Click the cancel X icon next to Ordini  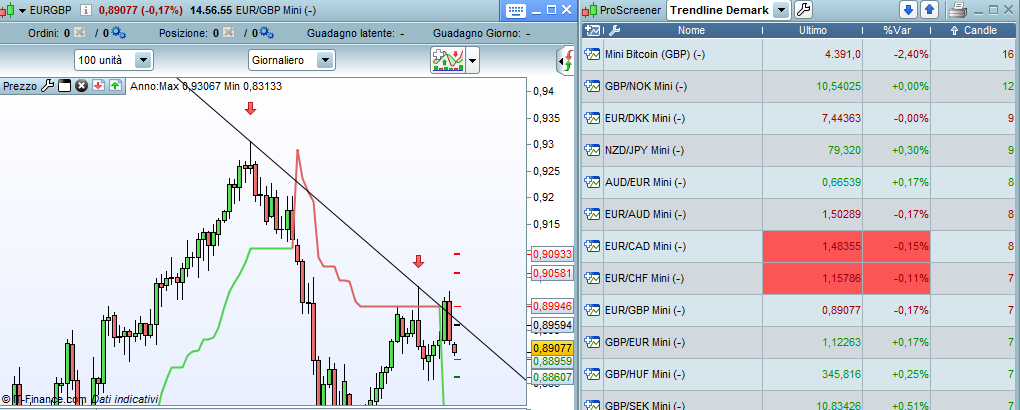pos(79,33)
